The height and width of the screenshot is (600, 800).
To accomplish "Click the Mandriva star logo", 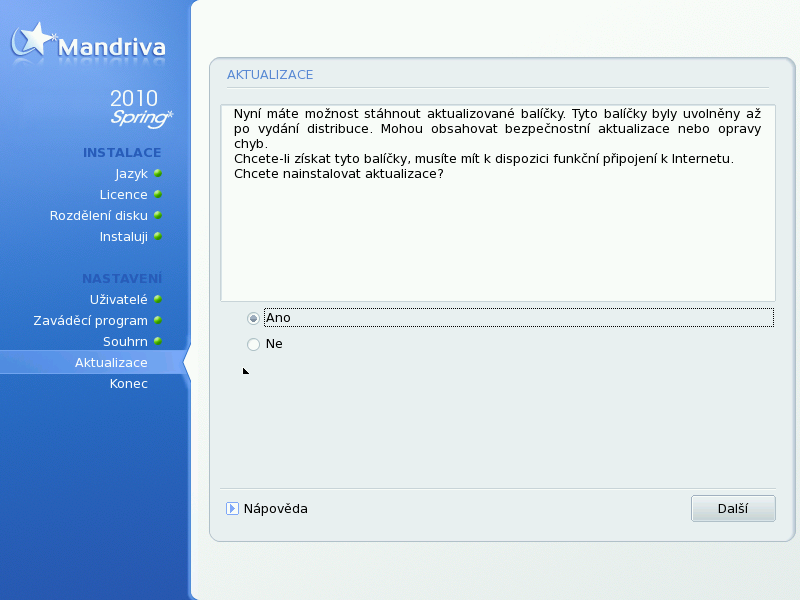I will (32, 40).
